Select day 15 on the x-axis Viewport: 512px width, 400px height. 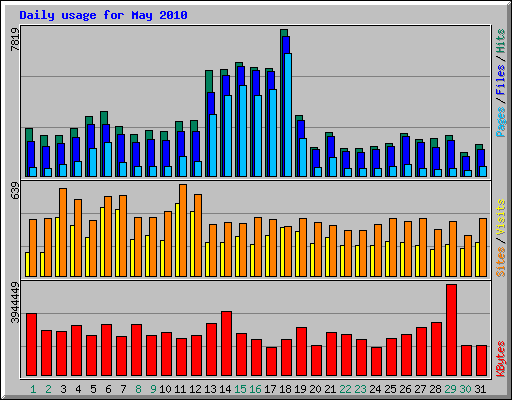click(240, 389)
